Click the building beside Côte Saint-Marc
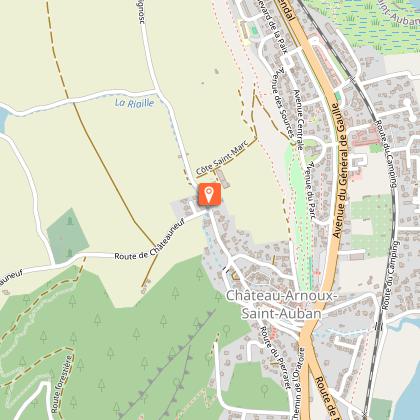 (223, 179)
